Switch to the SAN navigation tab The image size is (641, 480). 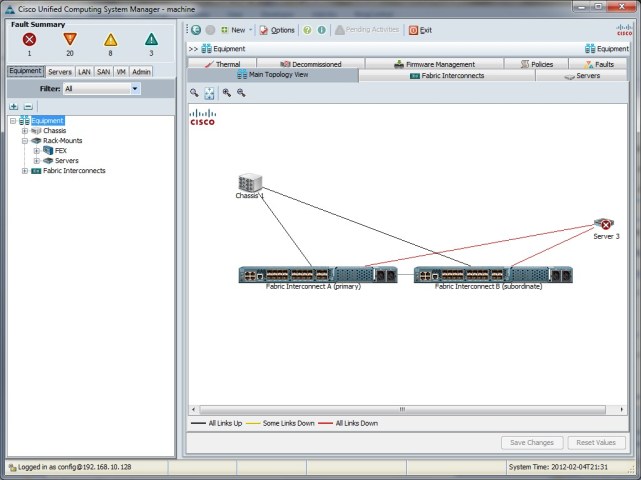click(x=103, y=72)
